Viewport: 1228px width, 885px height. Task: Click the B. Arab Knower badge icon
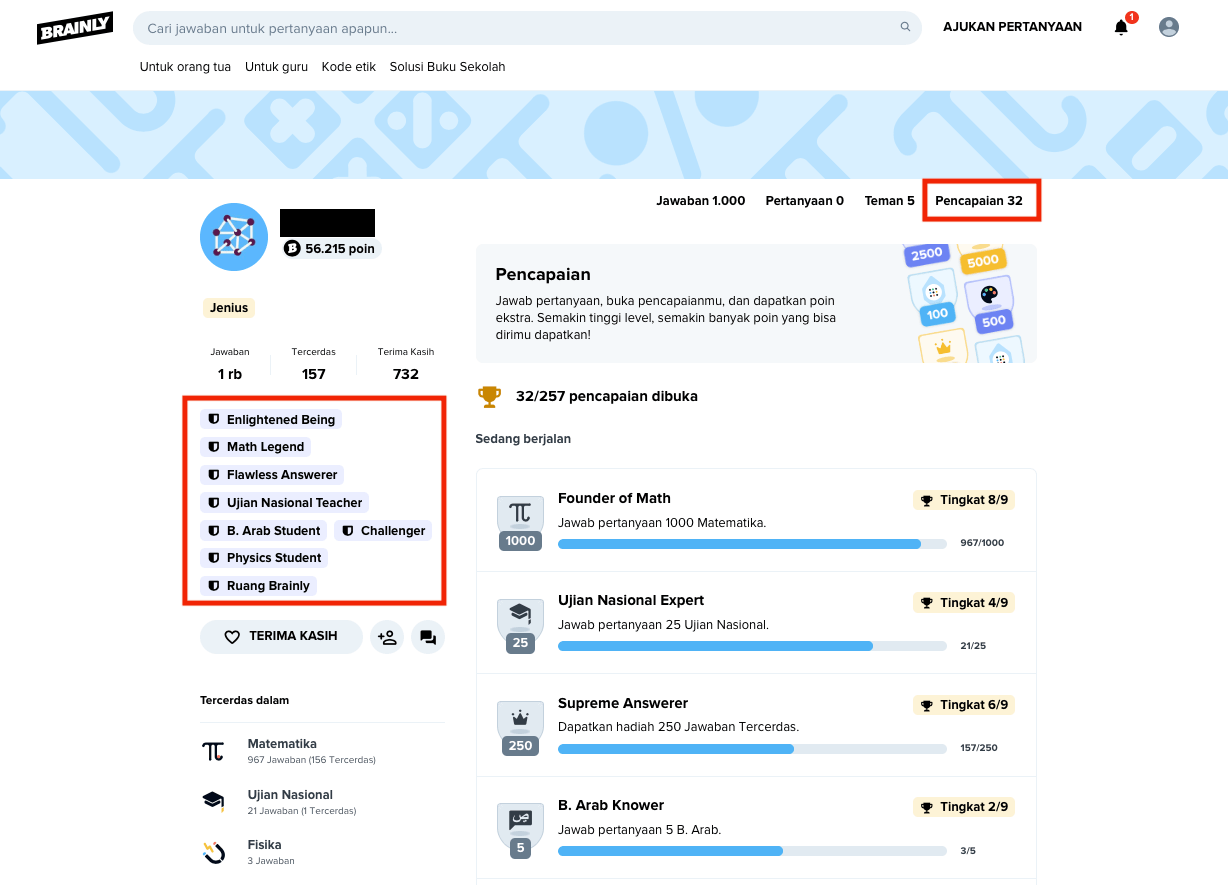click(x=520, y=830)
